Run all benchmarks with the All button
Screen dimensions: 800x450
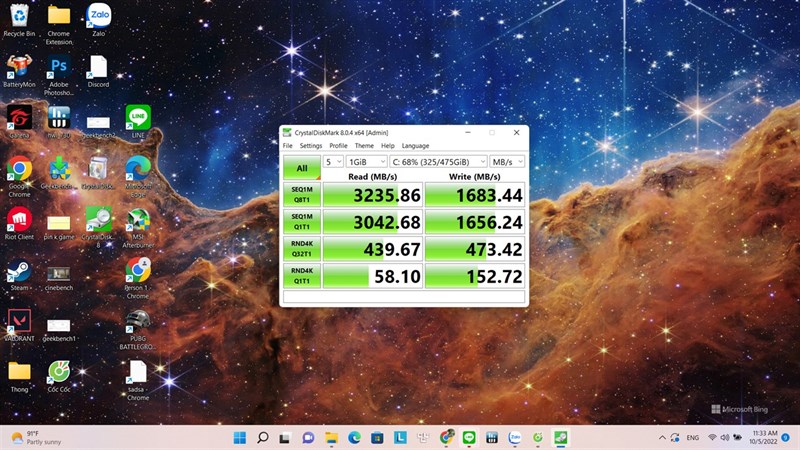tap(302, 168)
